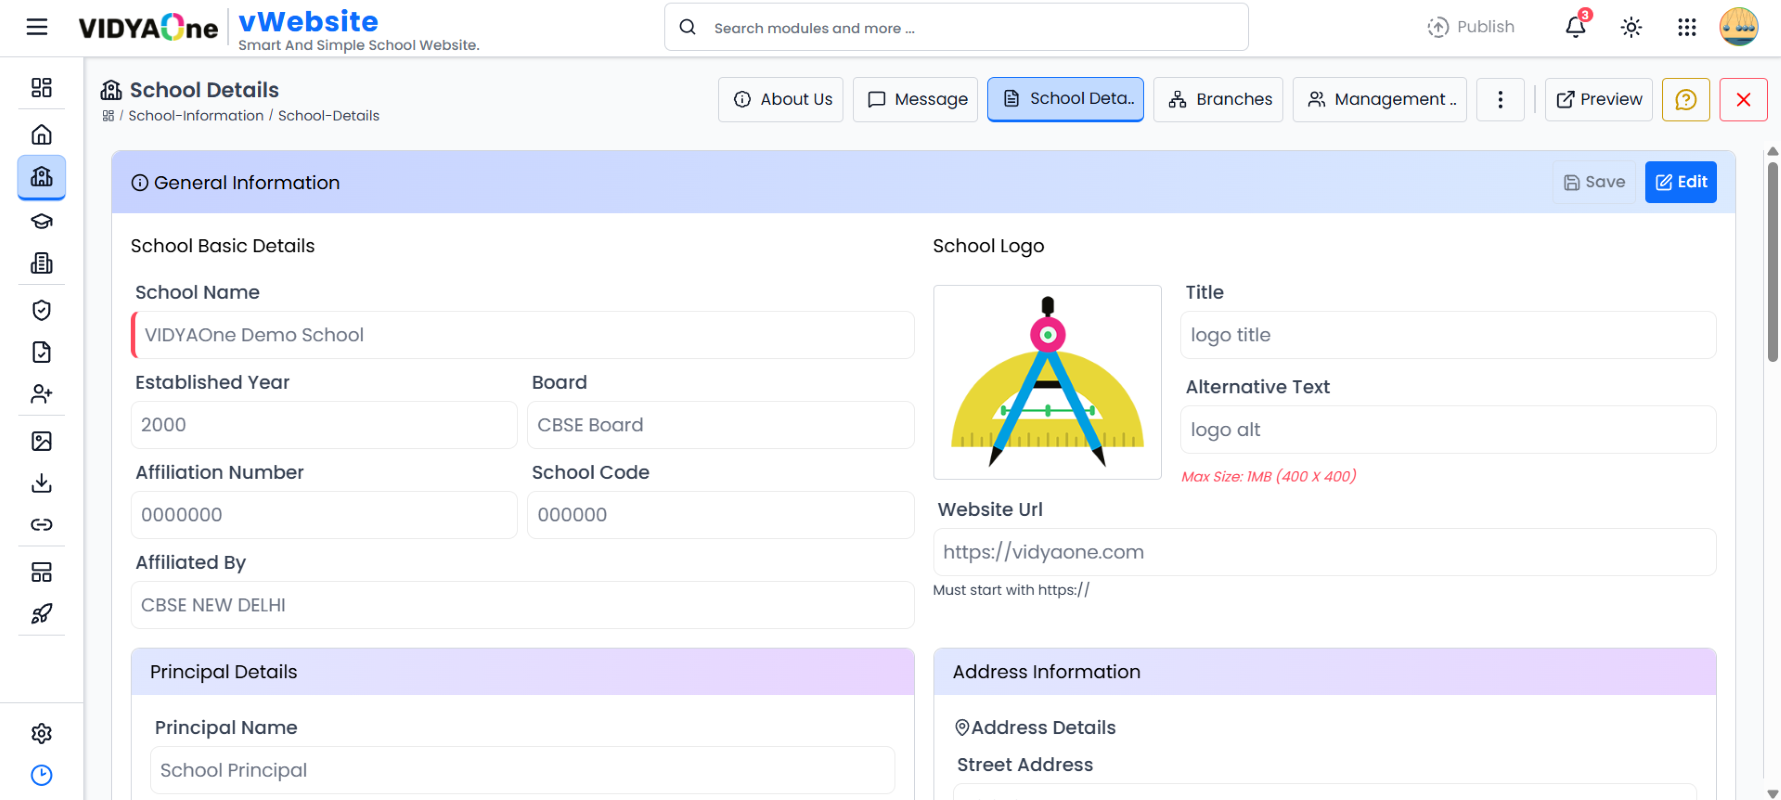Click the School Name field

point(523,335)
